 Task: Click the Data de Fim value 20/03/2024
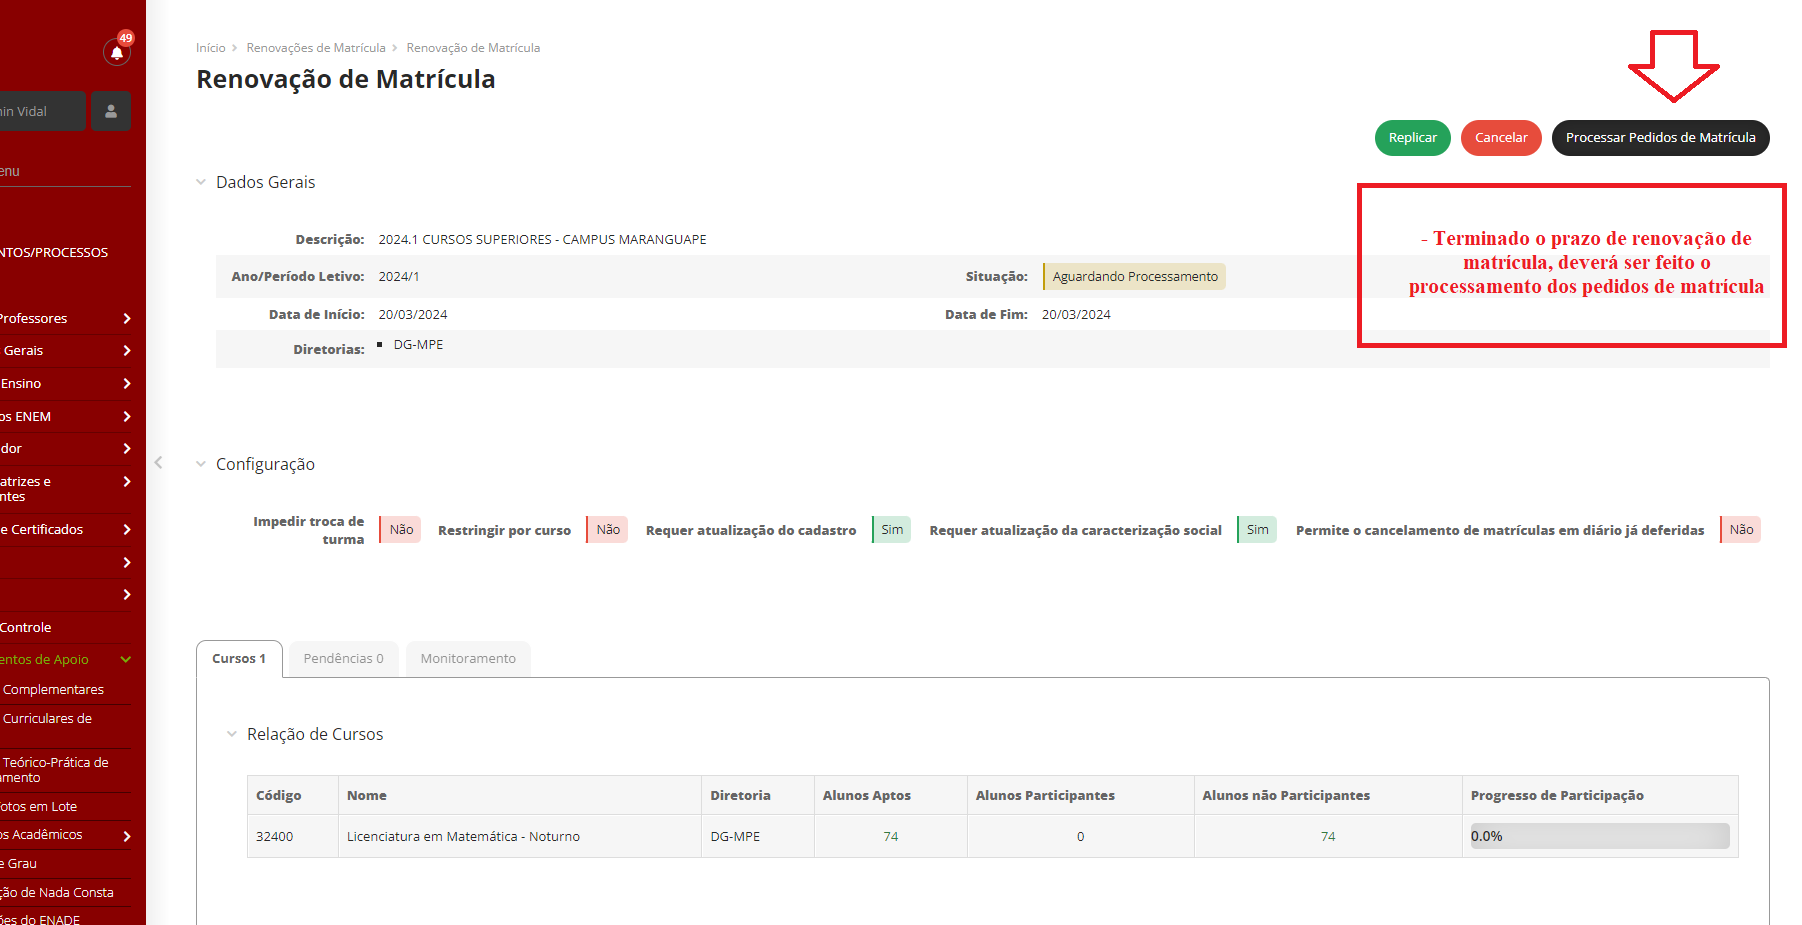click(x=1076, y=315)
